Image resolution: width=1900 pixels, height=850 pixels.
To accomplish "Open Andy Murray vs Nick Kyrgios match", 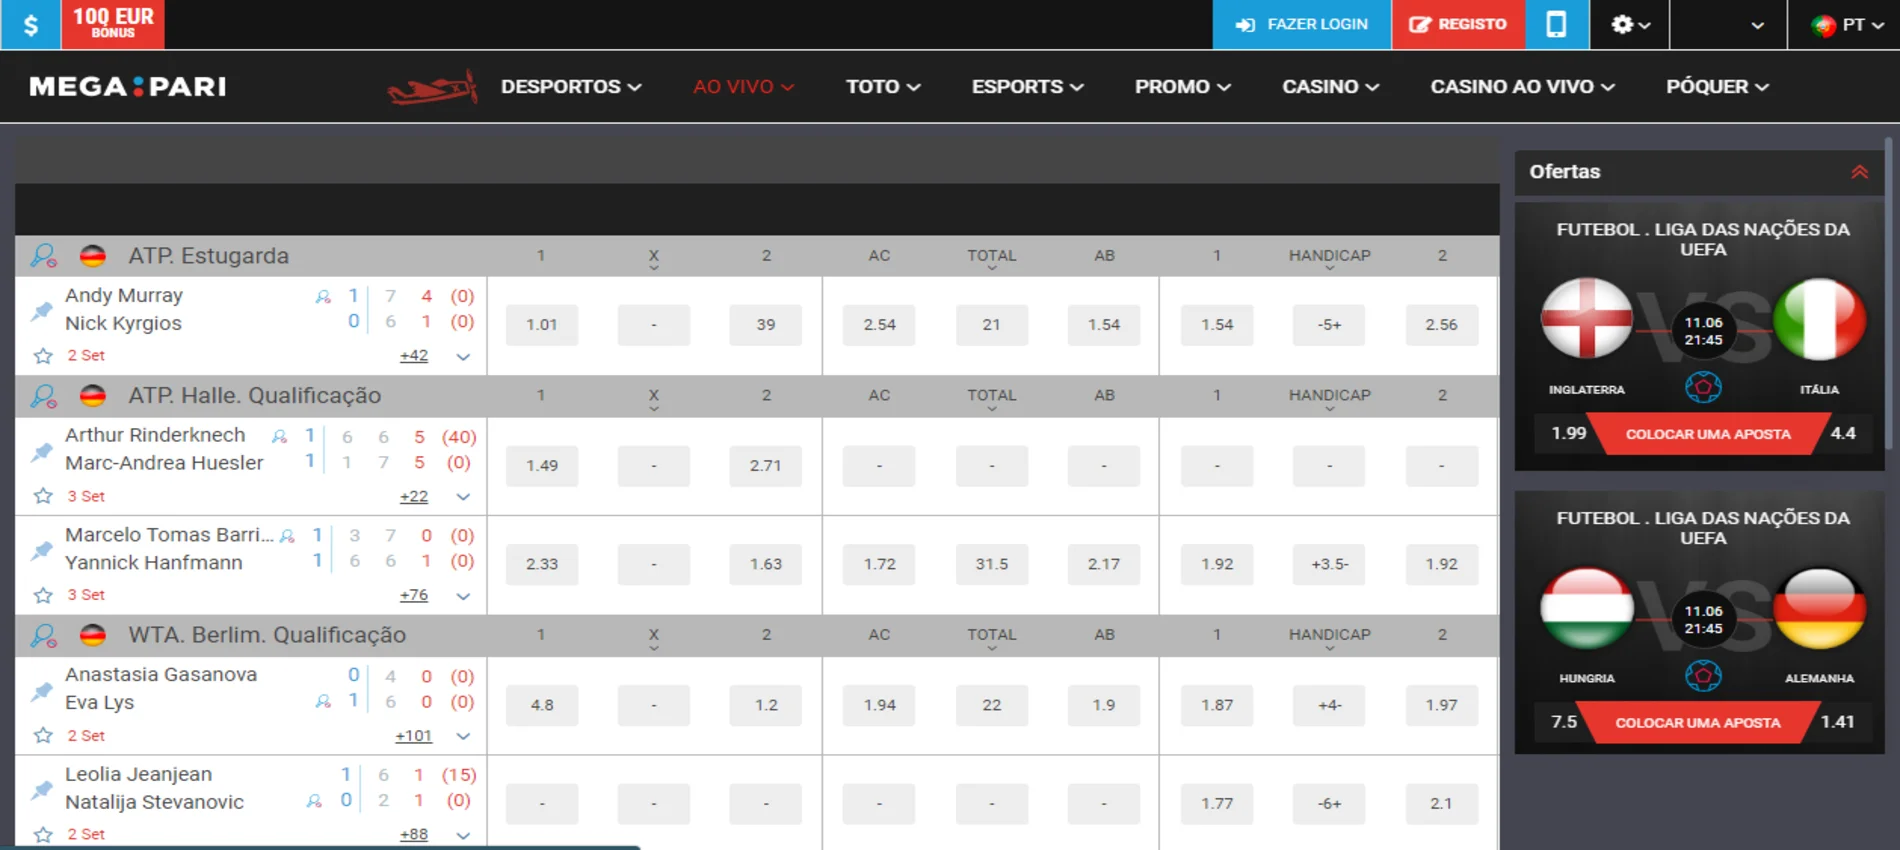I will (x=124, y=310).
